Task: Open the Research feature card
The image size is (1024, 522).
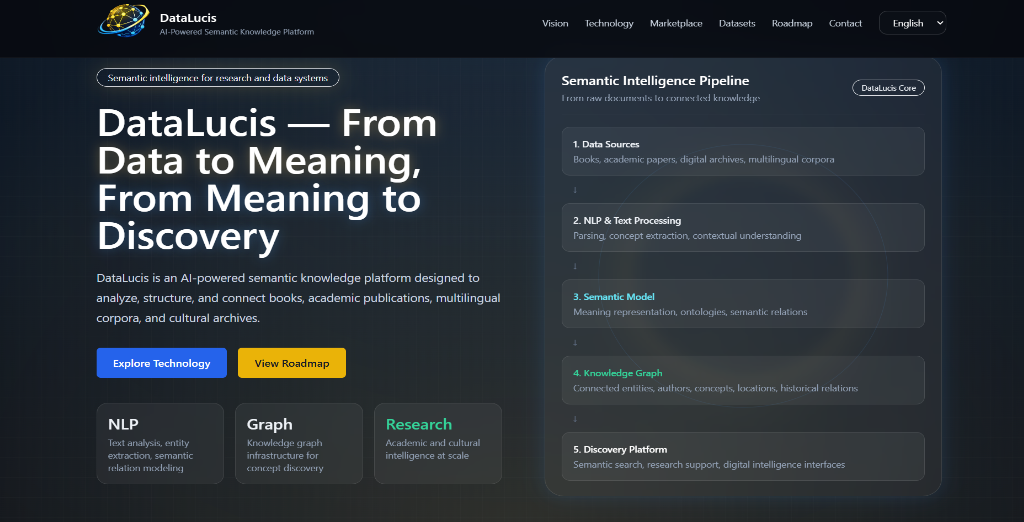Action: coord(438,443)
